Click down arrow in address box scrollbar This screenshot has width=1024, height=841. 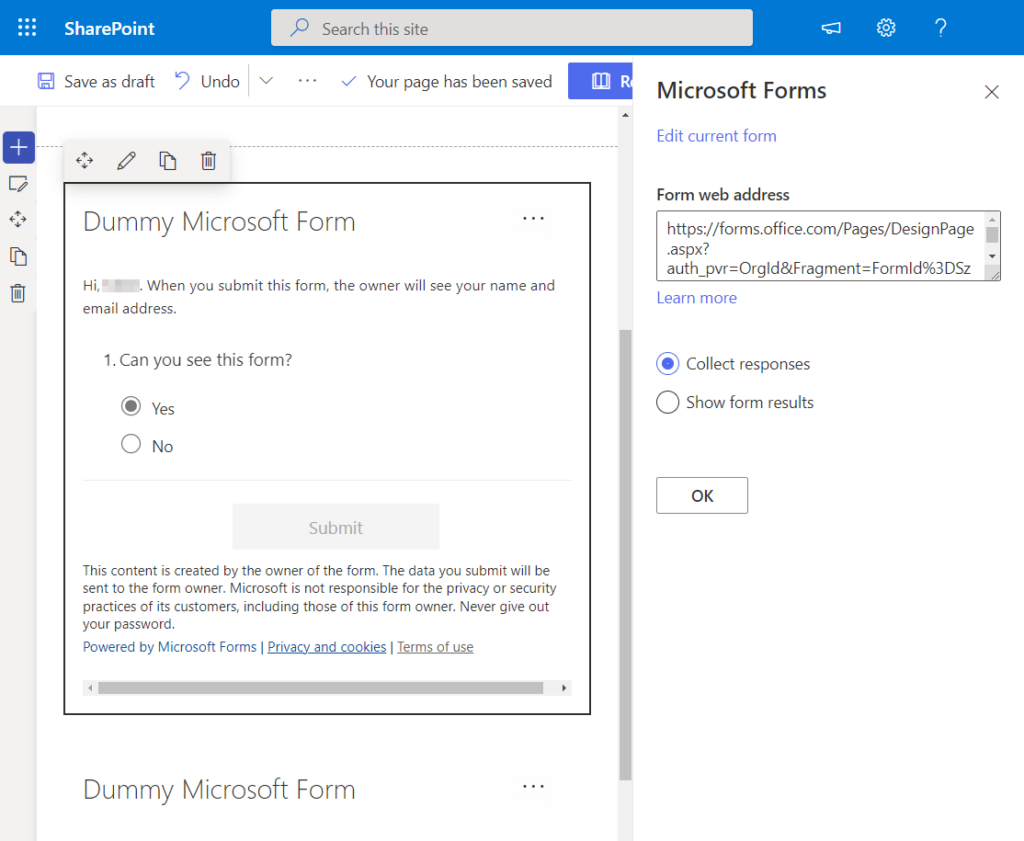(x=992, y=256)
